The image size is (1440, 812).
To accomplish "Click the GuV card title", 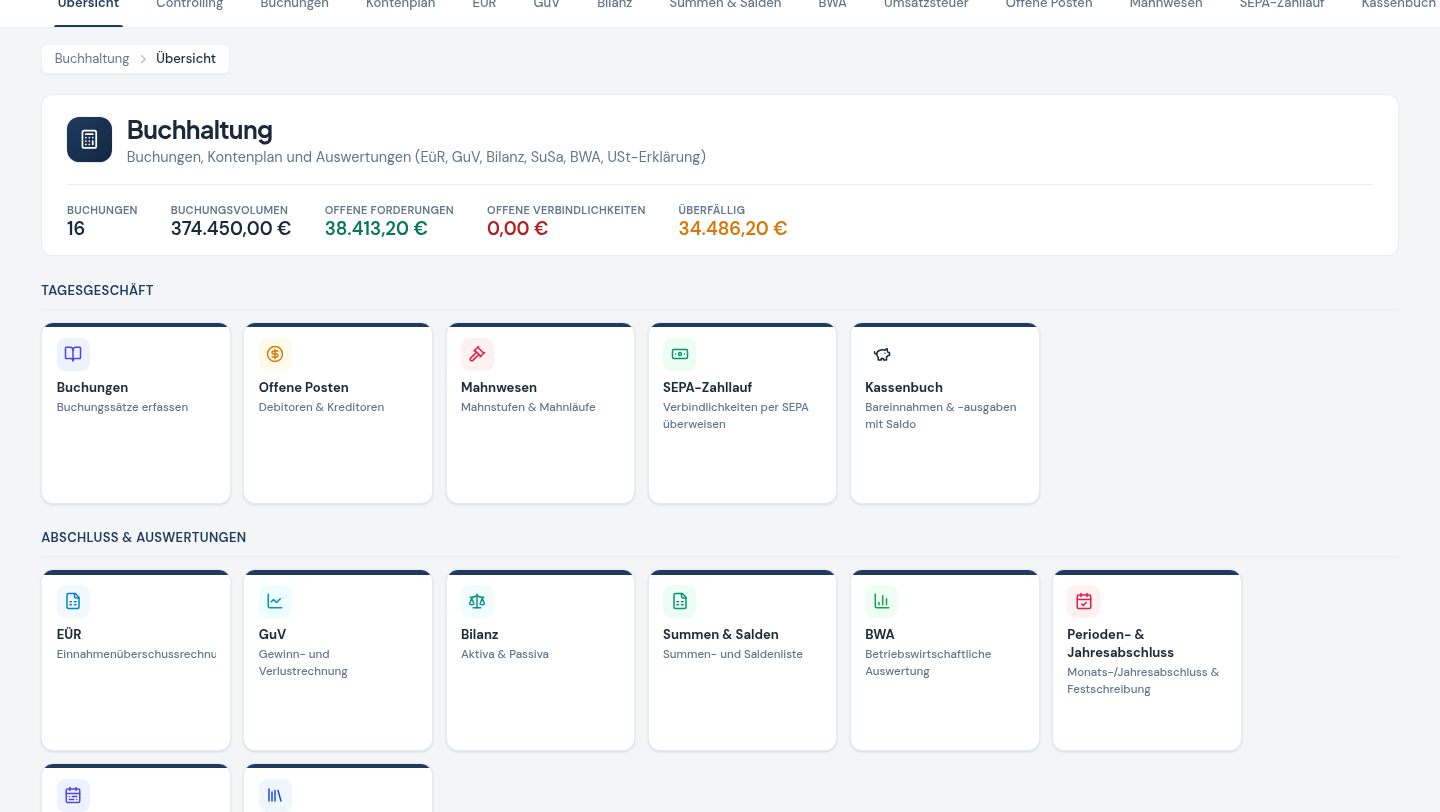I will pos(272,634).
